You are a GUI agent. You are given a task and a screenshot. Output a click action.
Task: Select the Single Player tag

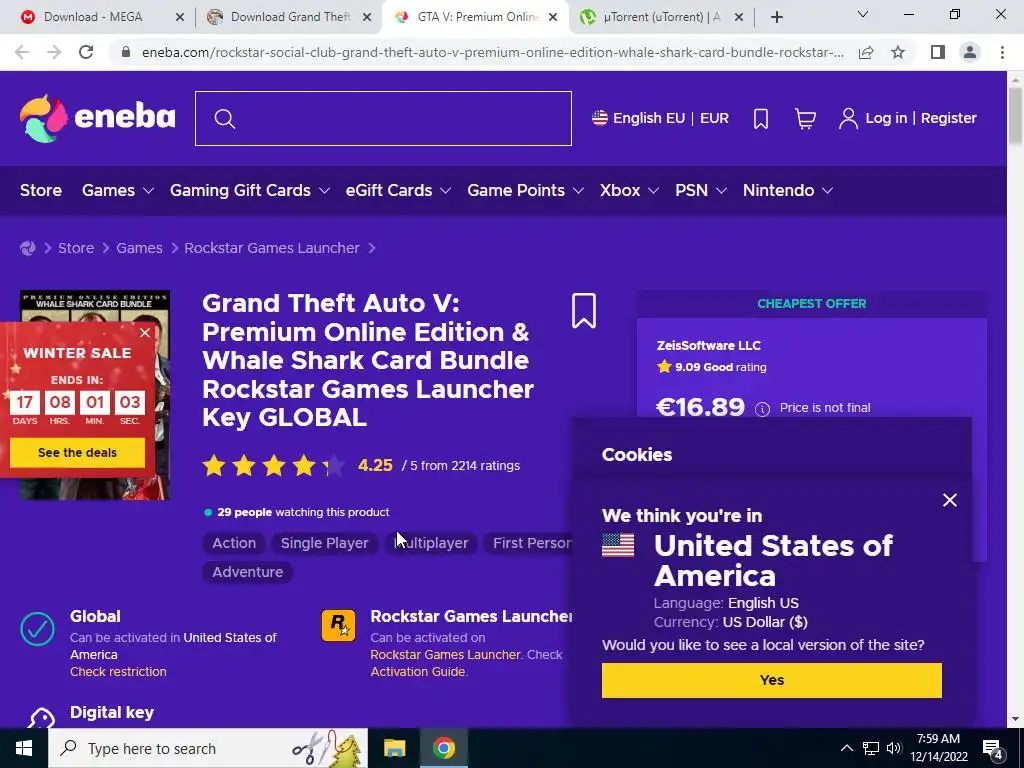click(x=325, y=543)
